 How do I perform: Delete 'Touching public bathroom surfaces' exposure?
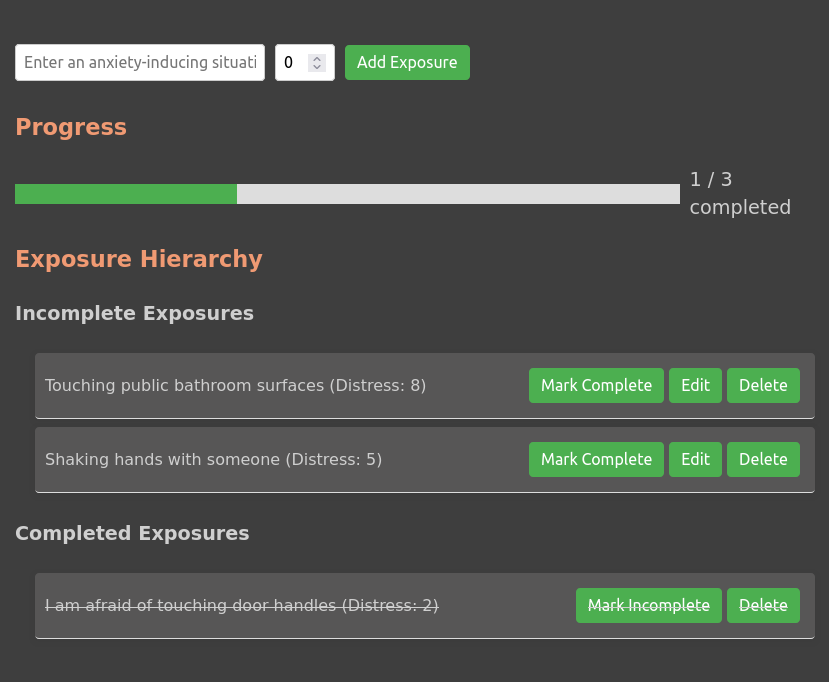pyautogui.click(x=763, y=385)
